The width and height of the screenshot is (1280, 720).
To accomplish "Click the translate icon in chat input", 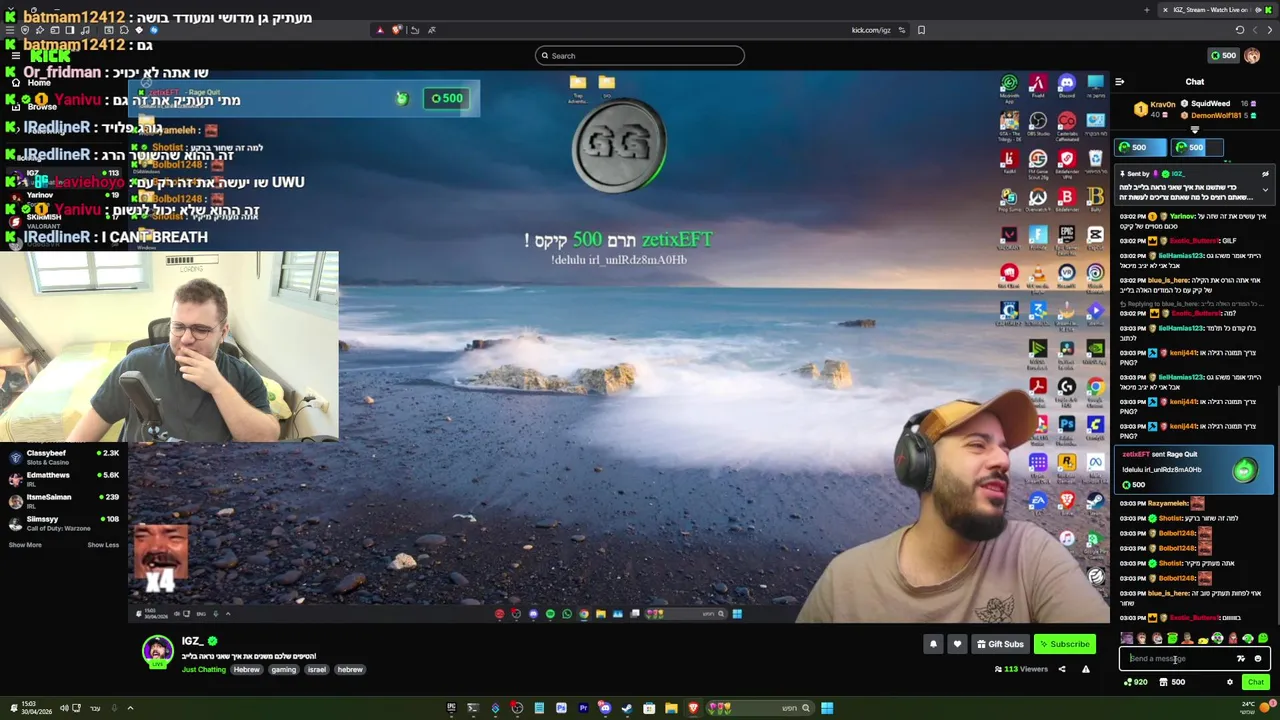I will coord(1241,659).
